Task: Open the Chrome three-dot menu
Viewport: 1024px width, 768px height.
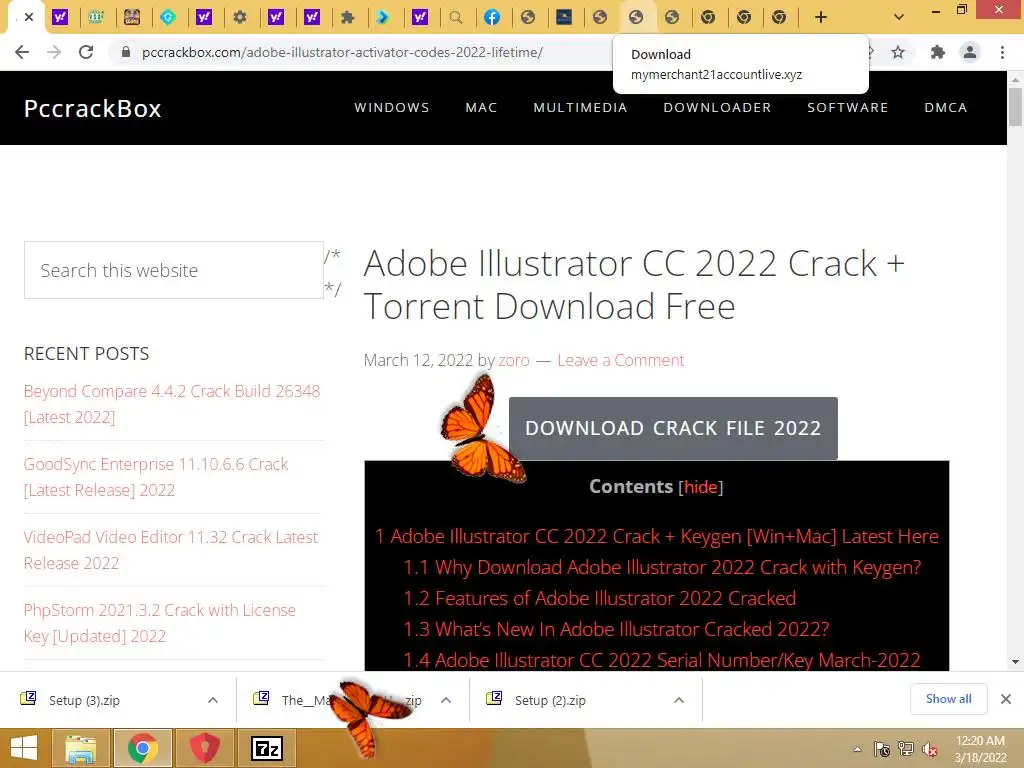Action: (1002, 52)
